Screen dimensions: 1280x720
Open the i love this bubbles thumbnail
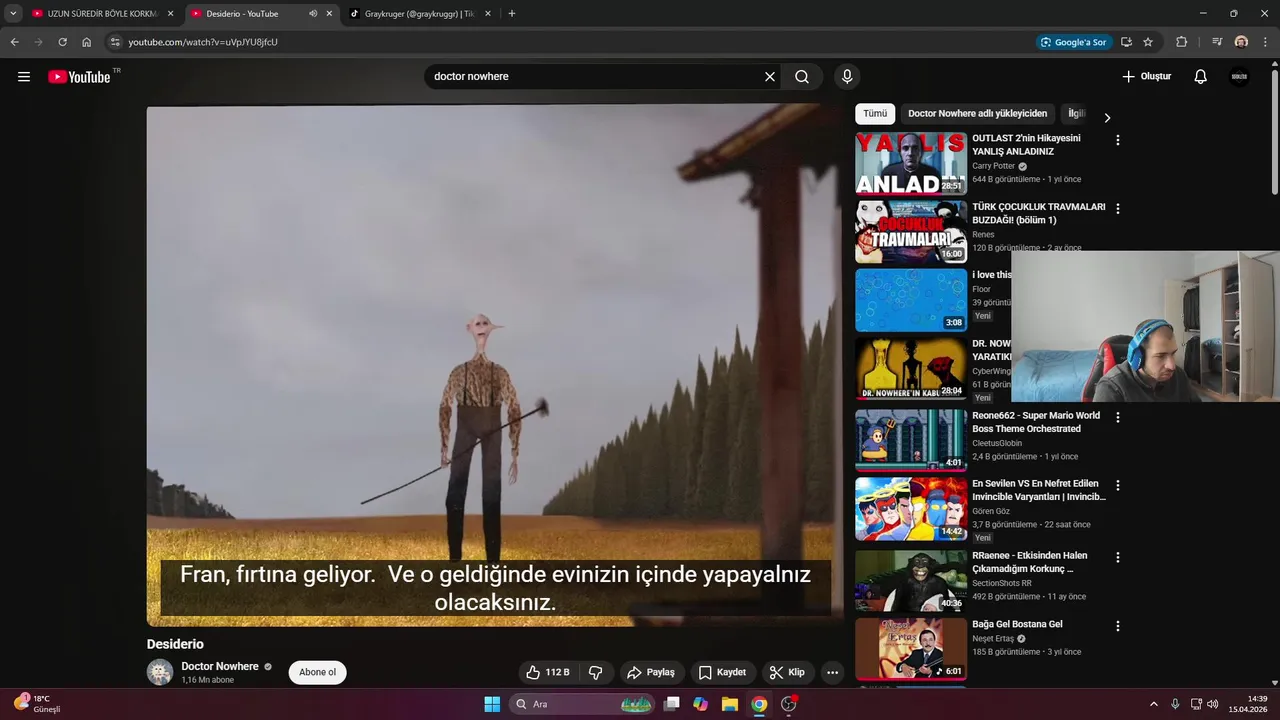tap(911, 300)
